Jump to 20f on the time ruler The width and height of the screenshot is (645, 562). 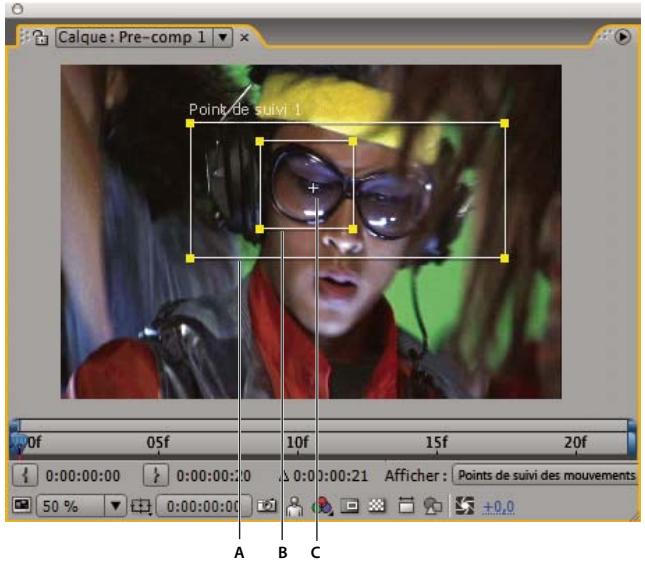[575, 443]
